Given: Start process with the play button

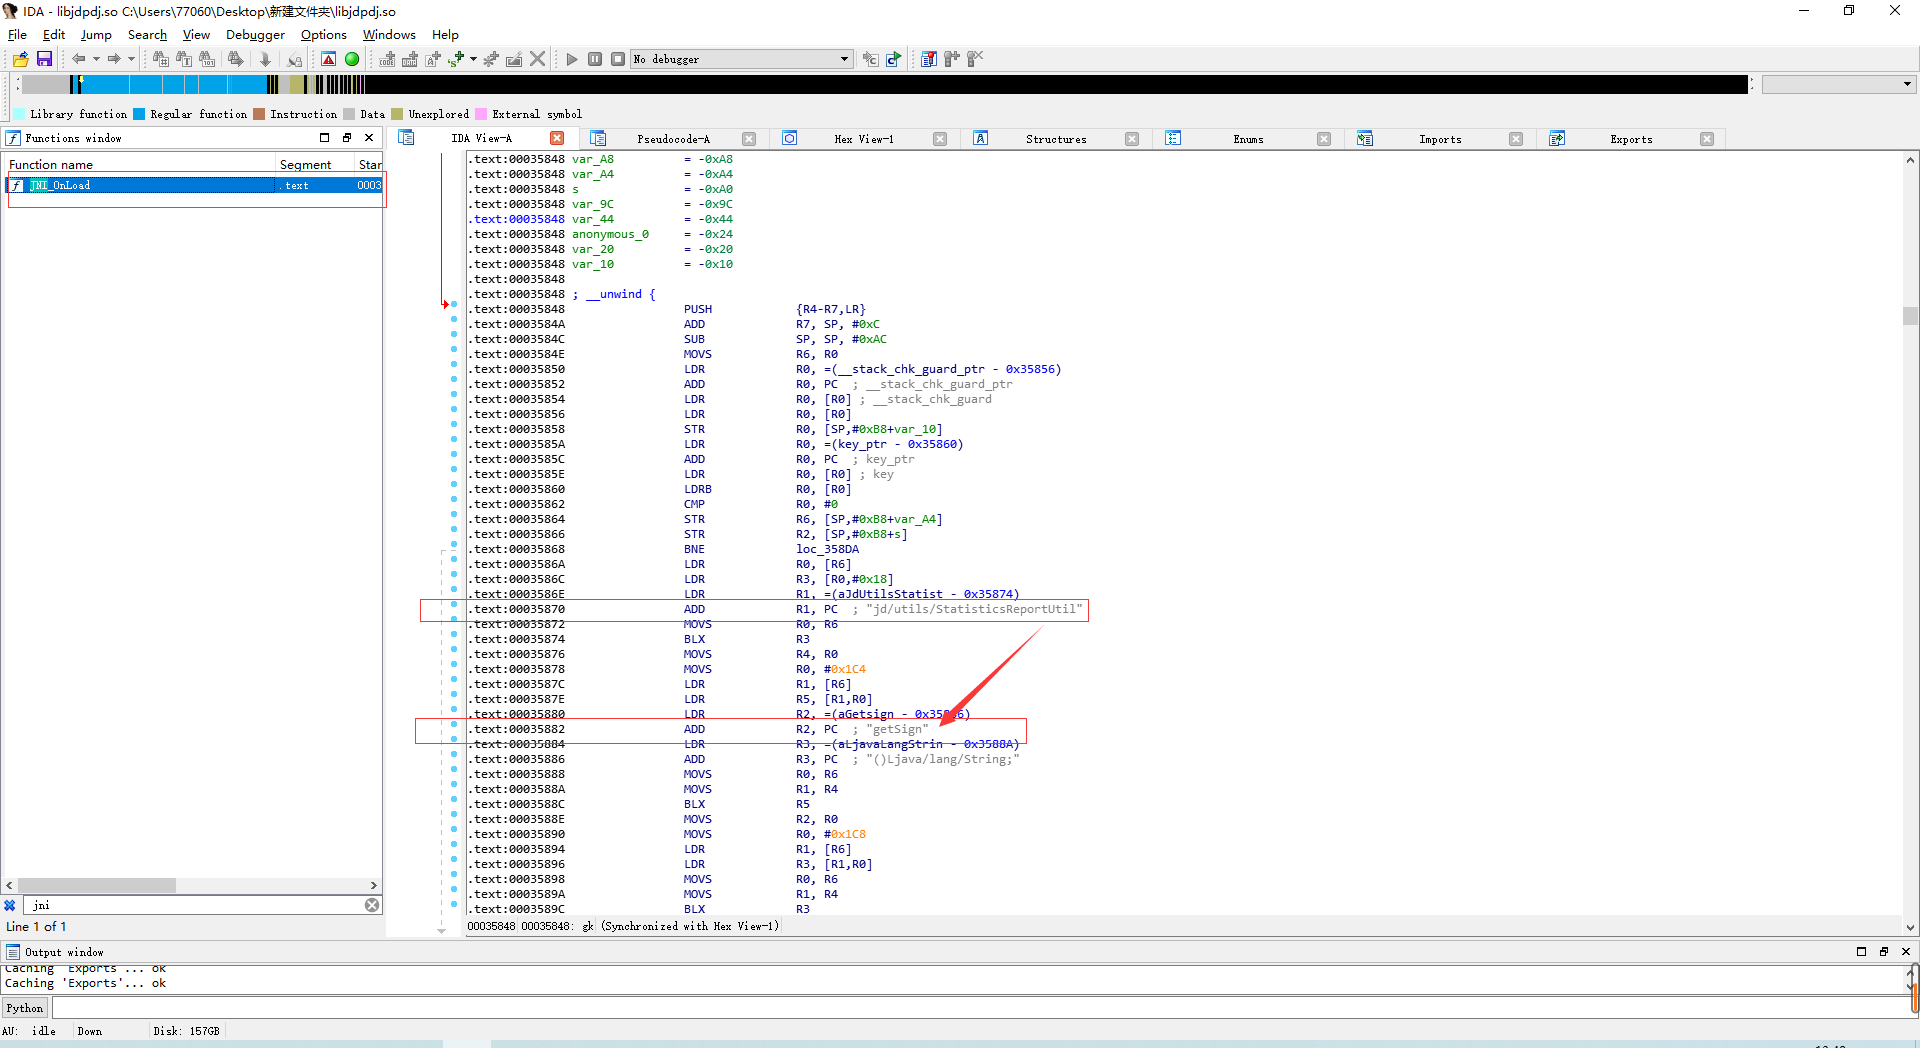Looking at the screenshot, I should pyautogui.click(x=572, y=59).
